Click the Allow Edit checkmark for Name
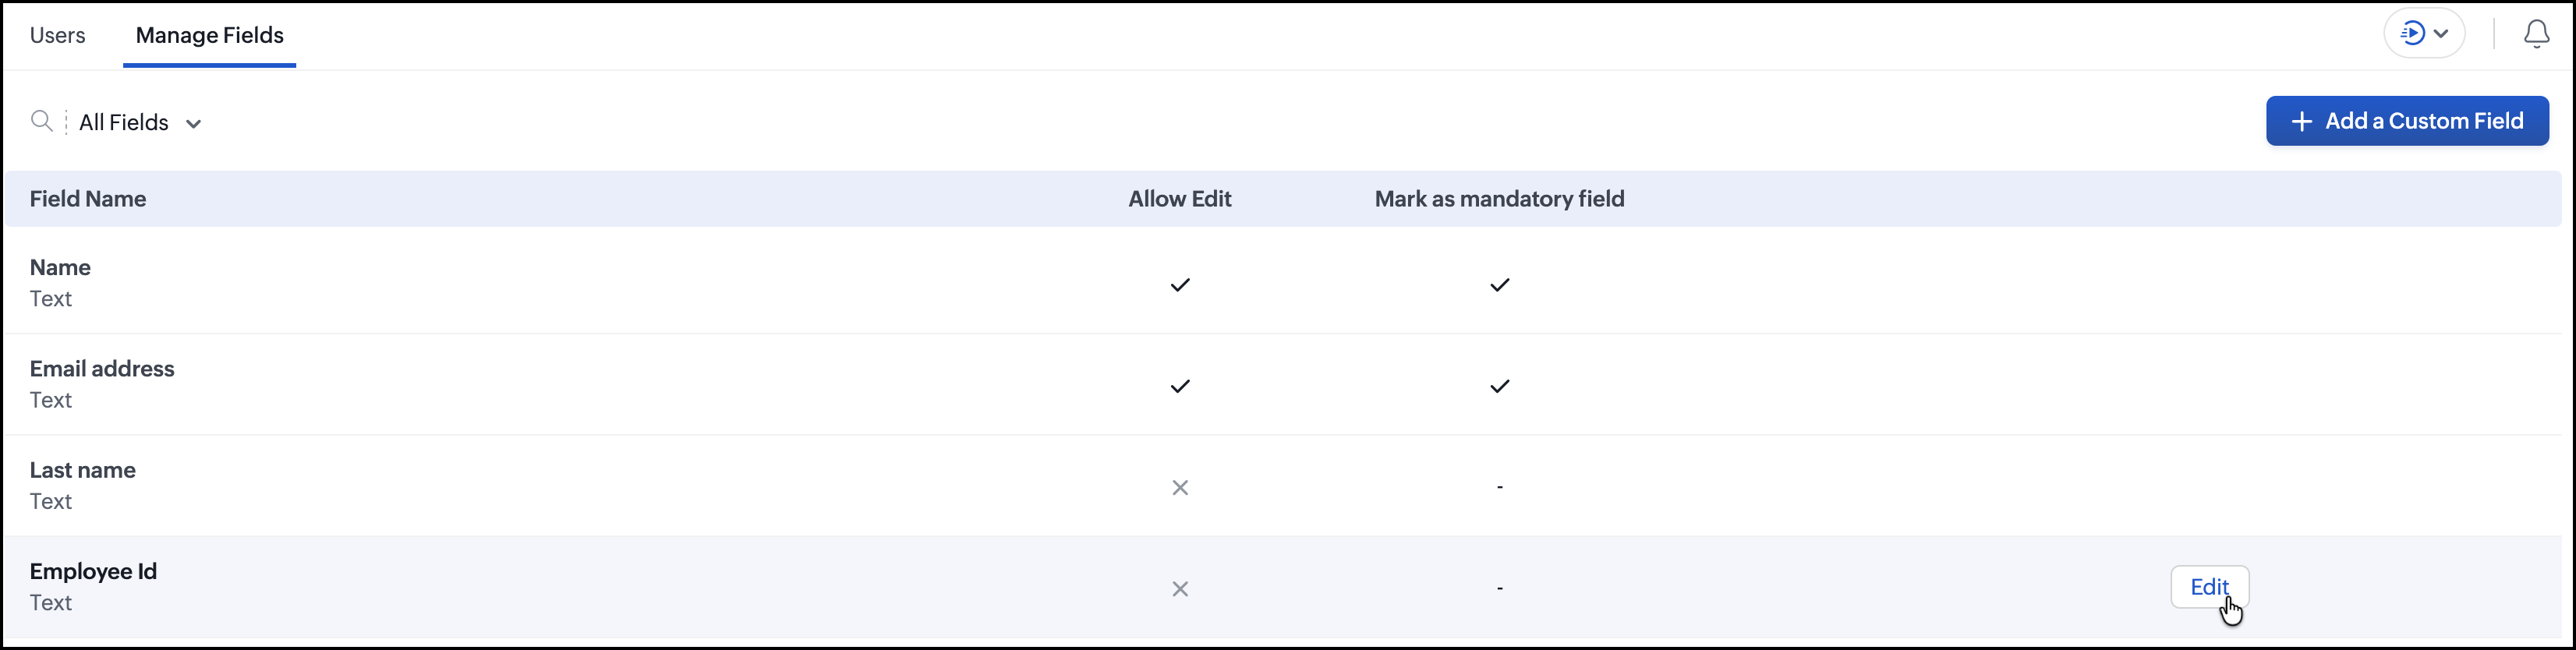The height and width of the screenshot is (650, 2576). click(x=1180, y=285)
